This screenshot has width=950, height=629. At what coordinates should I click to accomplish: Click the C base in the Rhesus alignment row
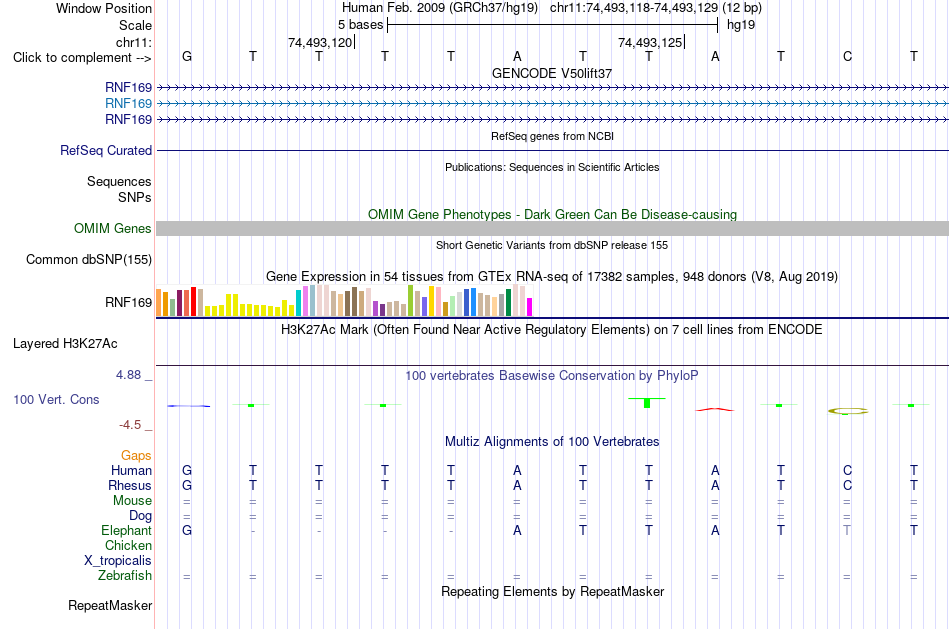pyautogui.click(x=847, y=485)
